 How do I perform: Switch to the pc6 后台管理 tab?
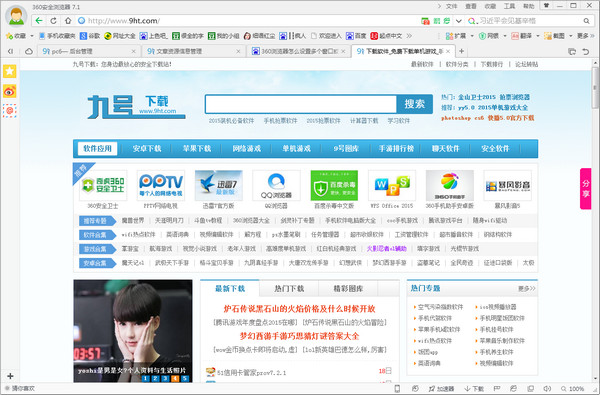coord(89,51)
